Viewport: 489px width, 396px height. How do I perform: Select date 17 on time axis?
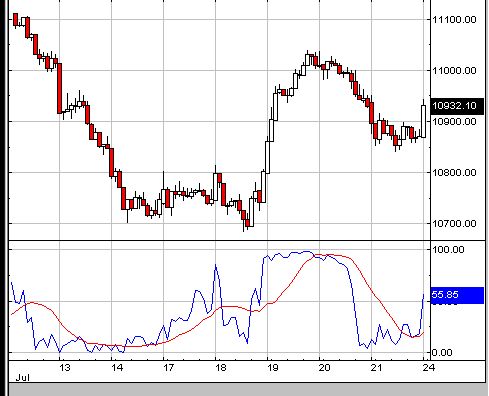169,368
